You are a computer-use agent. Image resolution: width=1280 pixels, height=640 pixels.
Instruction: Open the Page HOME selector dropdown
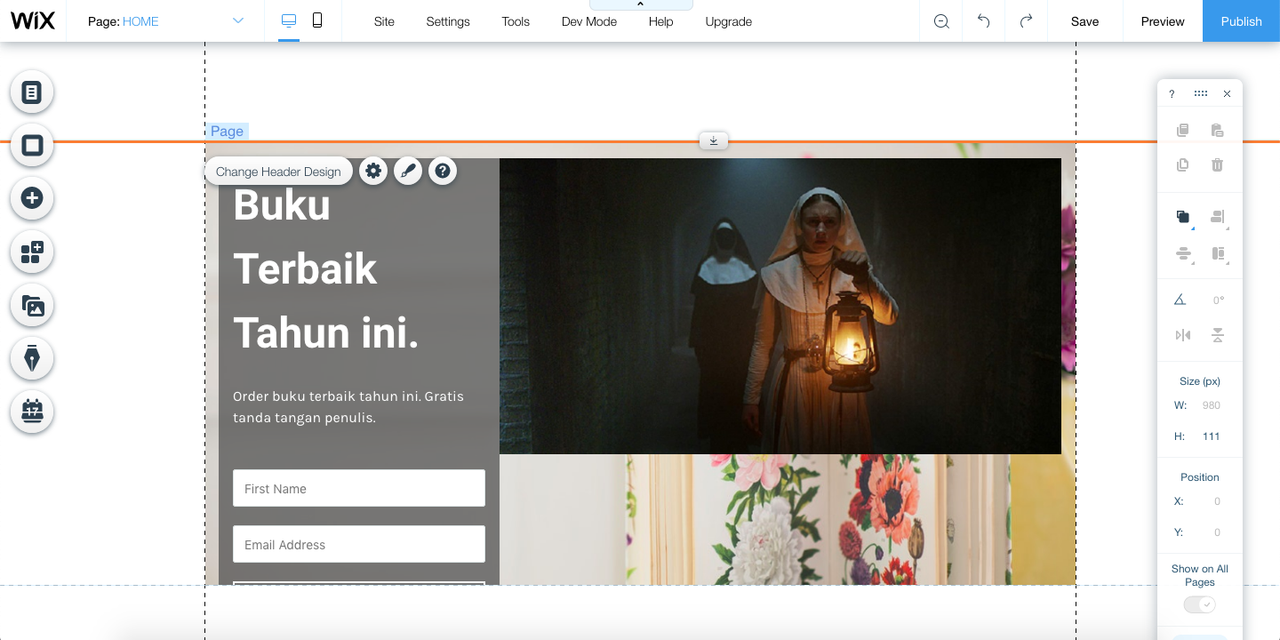(166, 21)
